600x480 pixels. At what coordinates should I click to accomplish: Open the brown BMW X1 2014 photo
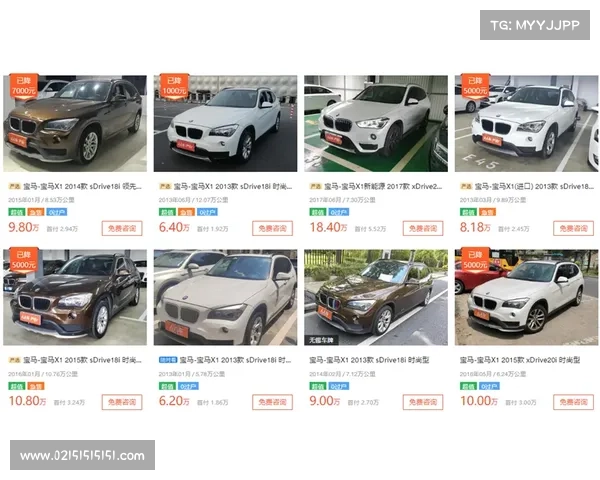pyautogui.click(x=75, y=123)
